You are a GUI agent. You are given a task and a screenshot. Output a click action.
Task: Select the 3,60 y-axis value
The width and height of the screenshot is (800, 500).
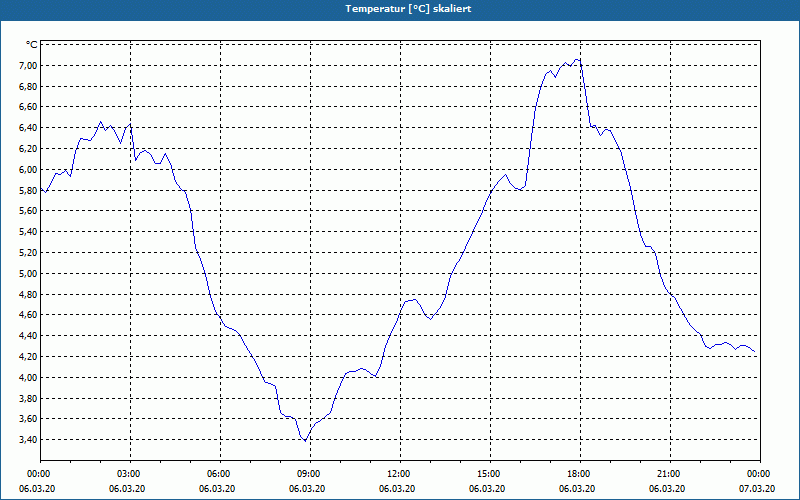tap(29, 419)
